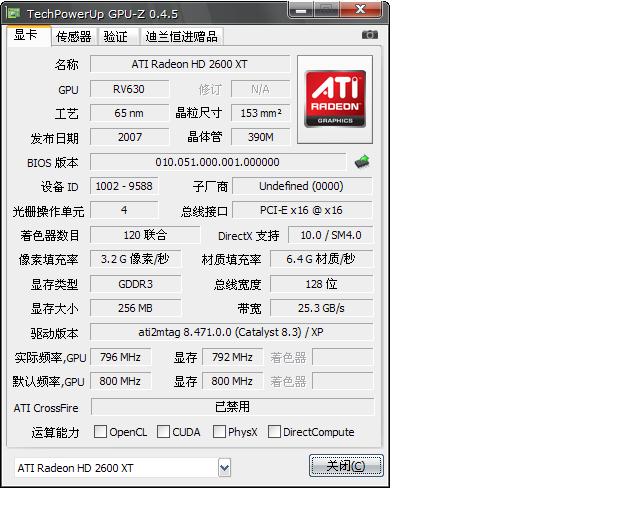Expand the ATI Radeon HD 2600 XT dropdown
The height and width of the screenshot is (512, 640).
coord(224,467)
